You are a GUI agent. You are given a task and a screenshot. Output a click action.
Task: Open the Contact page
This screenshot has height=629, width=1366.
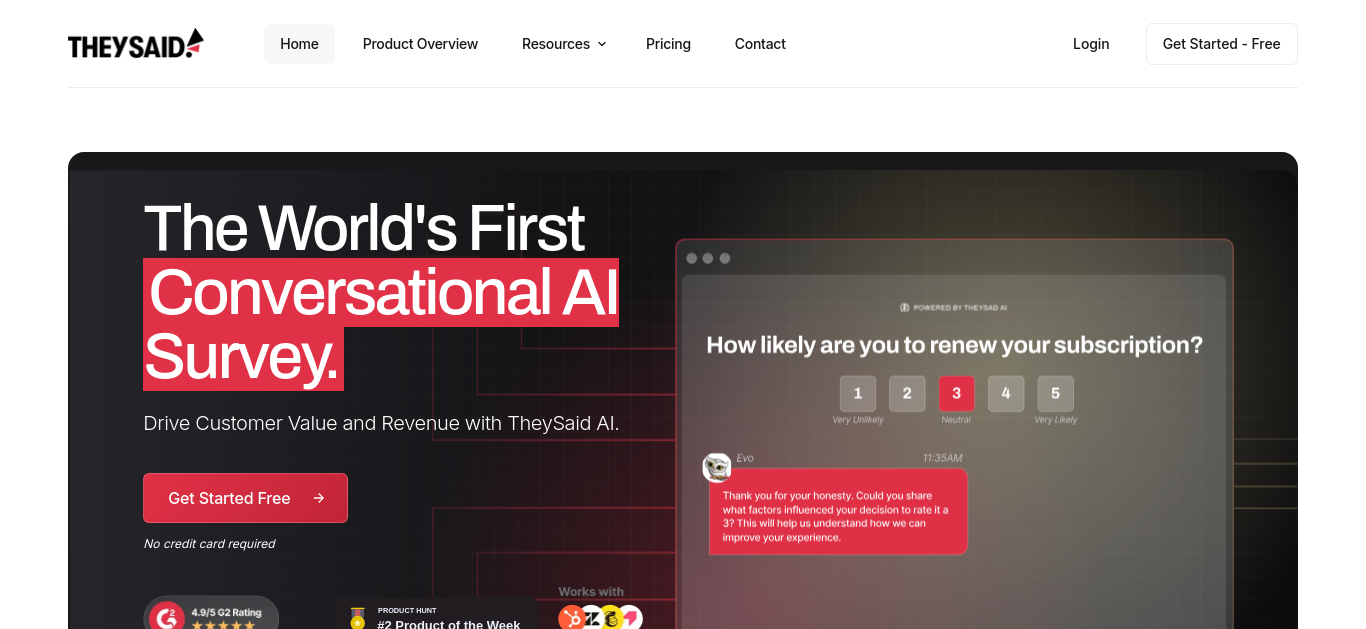(x=760, y=44)
